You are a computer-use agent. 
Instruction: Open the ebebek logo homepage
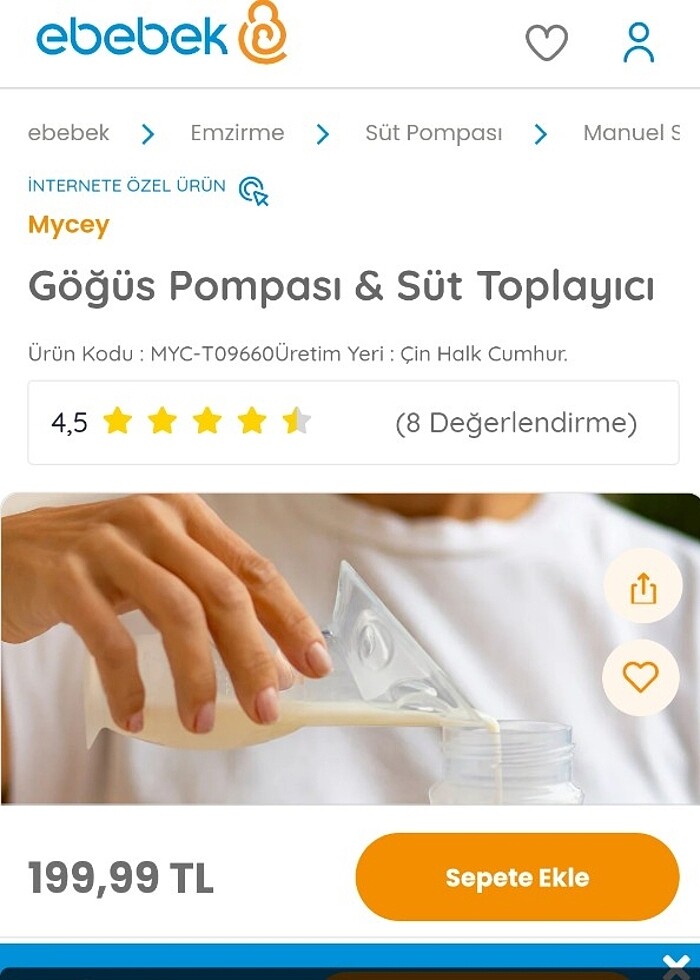click(162, 33)
